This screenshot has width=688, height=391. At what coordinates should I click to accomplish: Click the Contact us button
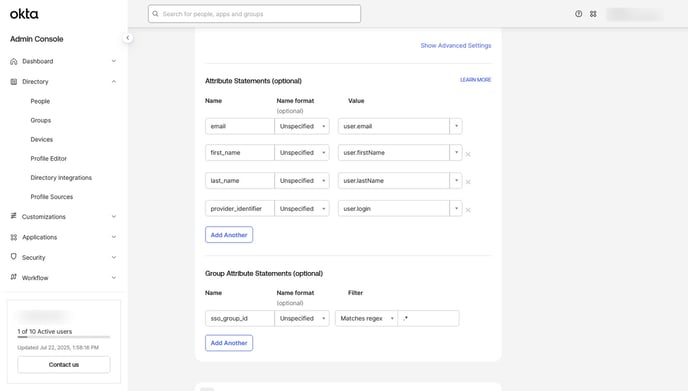tap(64, 365)
